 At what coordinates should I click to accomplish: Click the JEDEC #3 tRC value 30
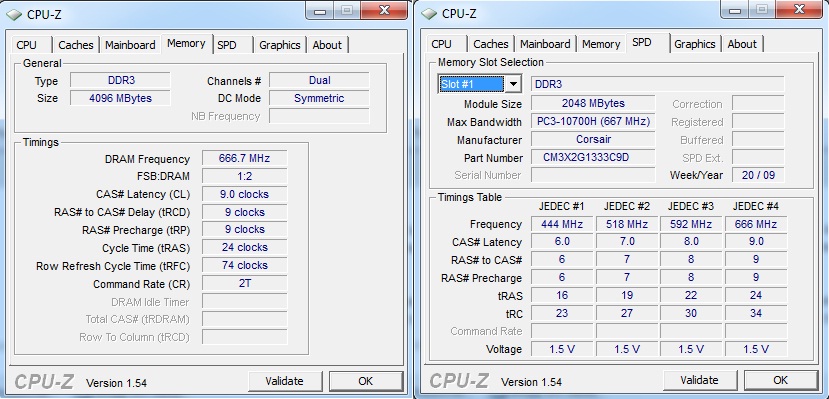click(691, 313)
